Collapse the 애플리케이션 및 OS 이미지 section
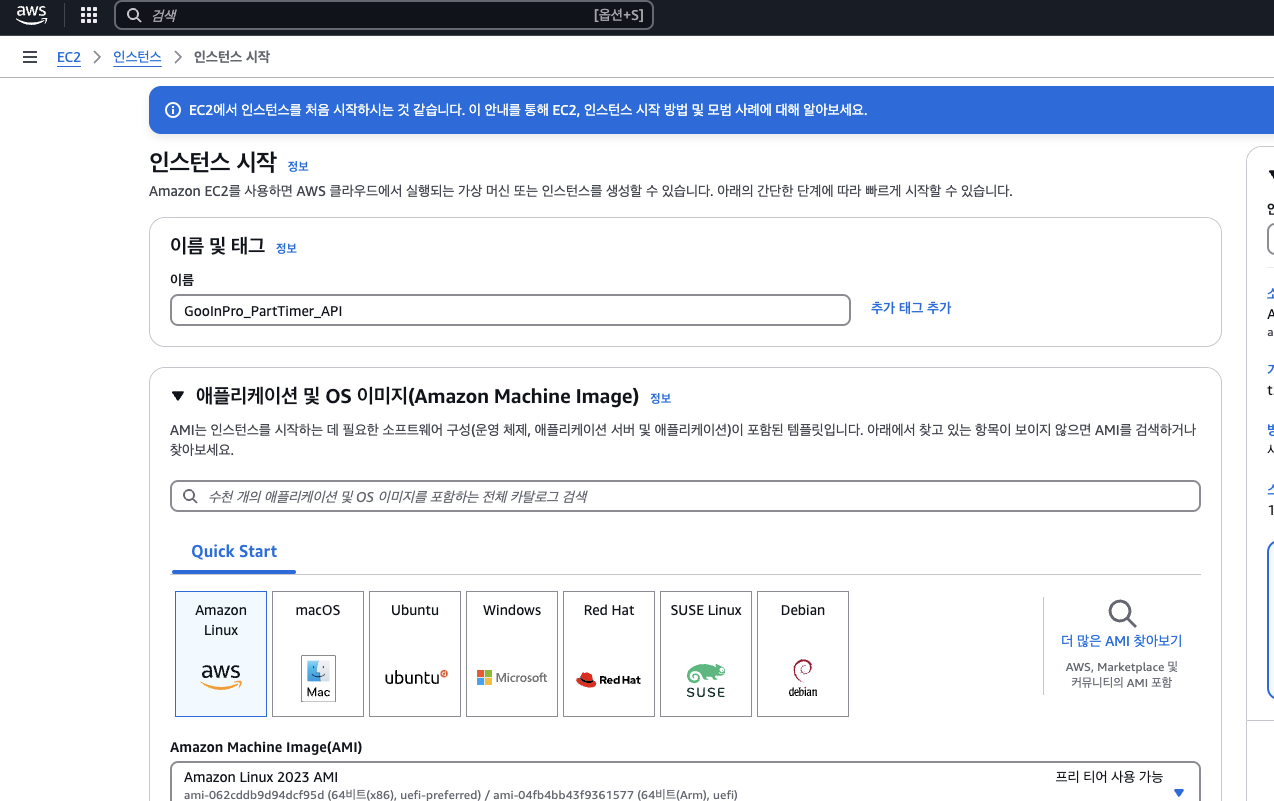This screenshot has height=801, width=1274. [x=178, y=397]
